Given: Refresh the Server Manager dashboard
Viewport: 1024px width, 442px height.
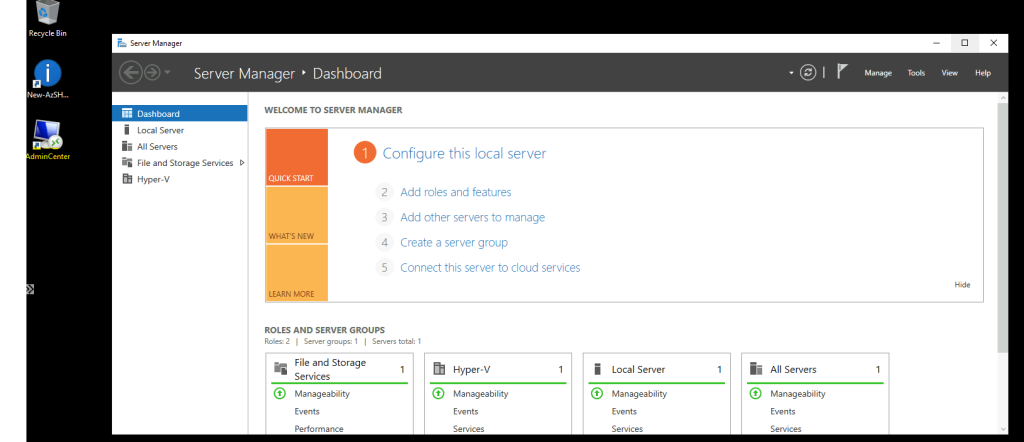Looking at the screenshot, I should pyautogui.click(x=808, y=72).
